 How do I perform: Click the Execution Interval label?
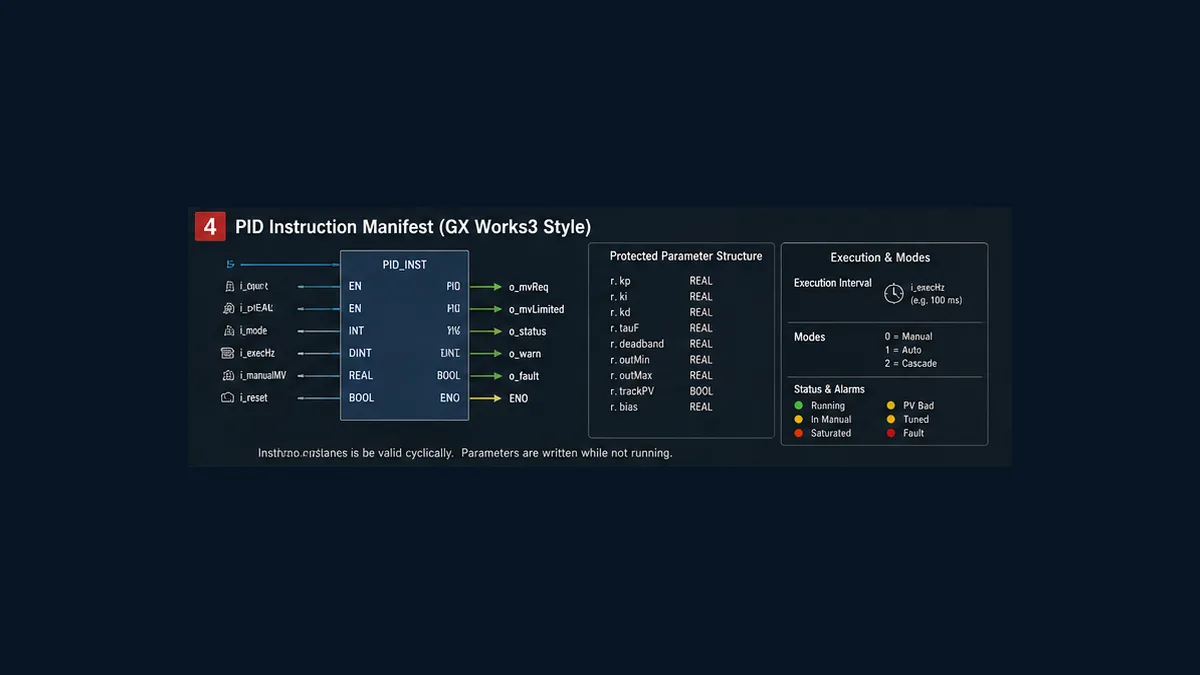click(x=833, y=283)
